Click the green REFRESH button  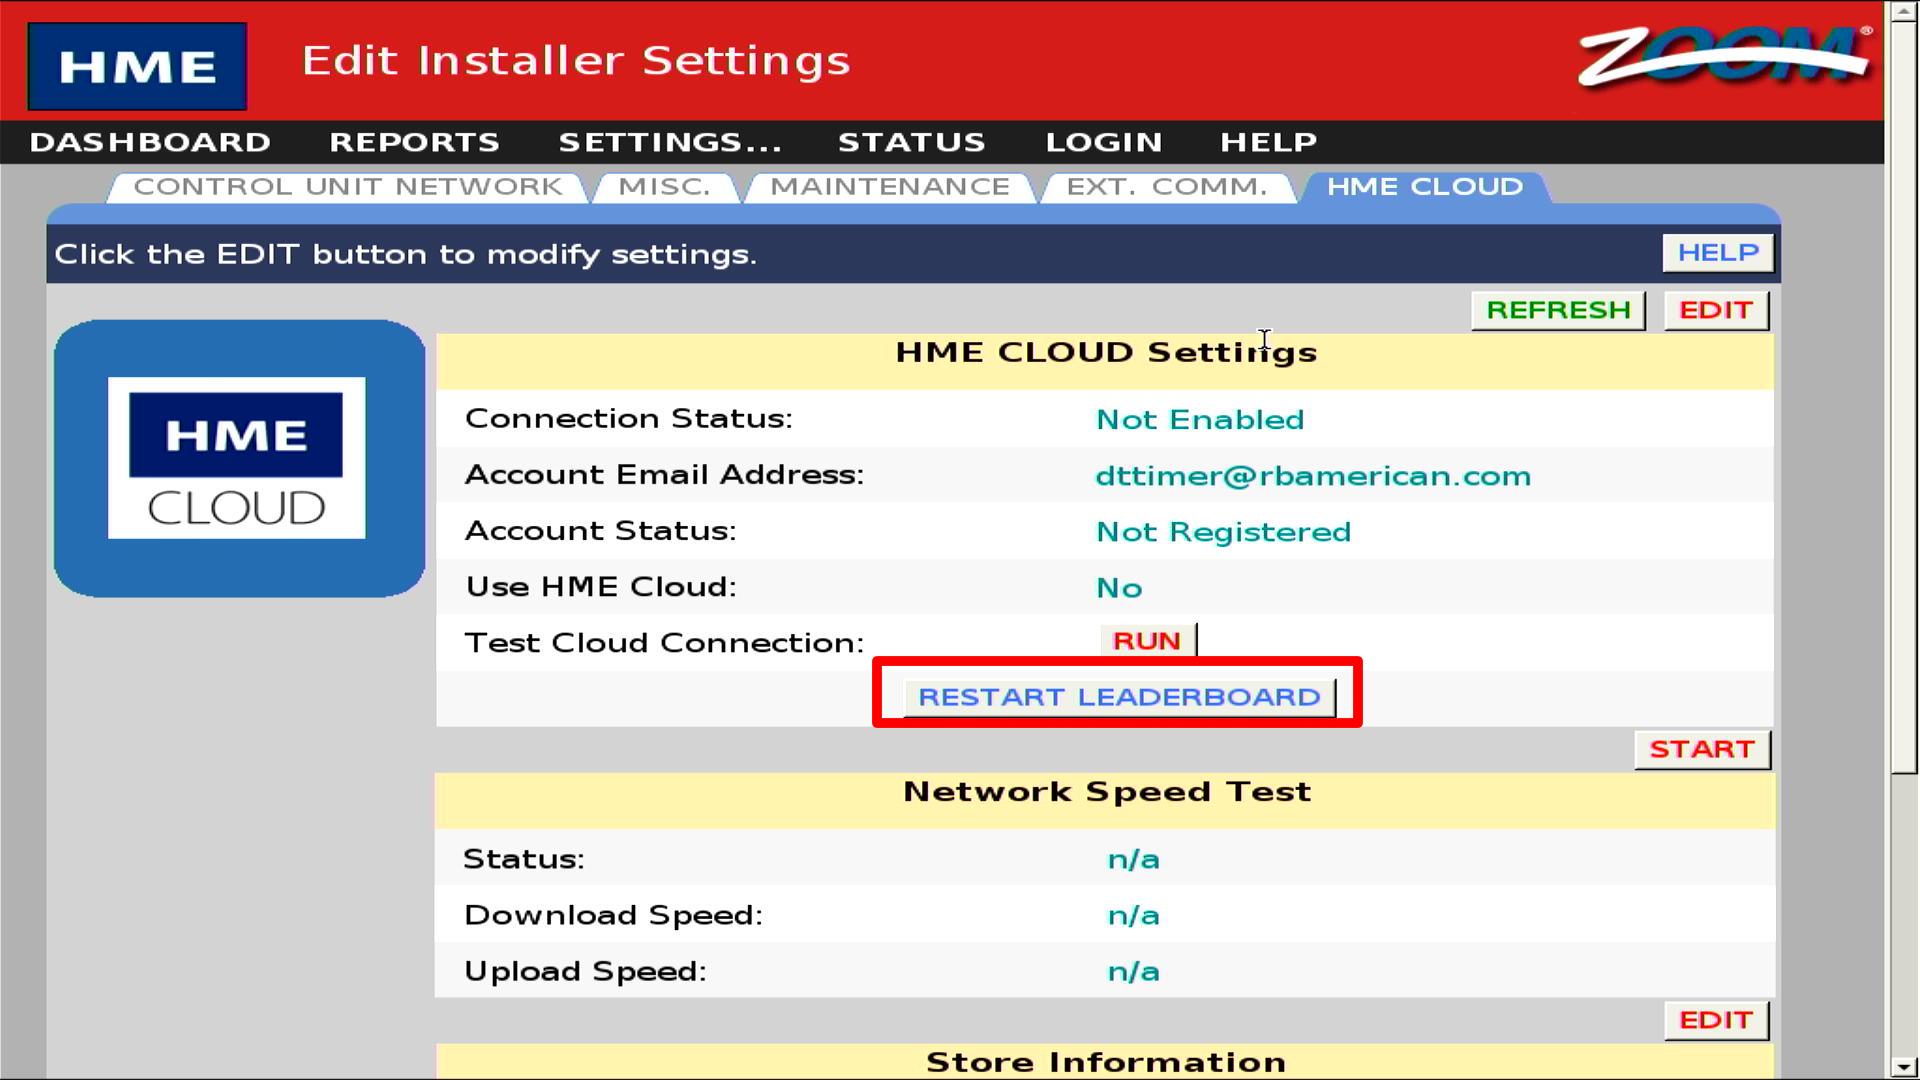click(x=1557, y=310)
